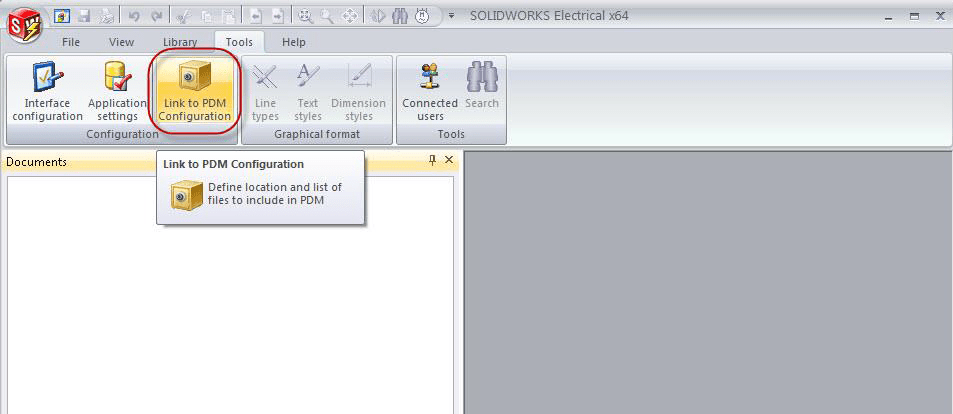This screenshot has width=953, height=414.
Task: Click the previous drawing page icon
Action: pos(255,16)
